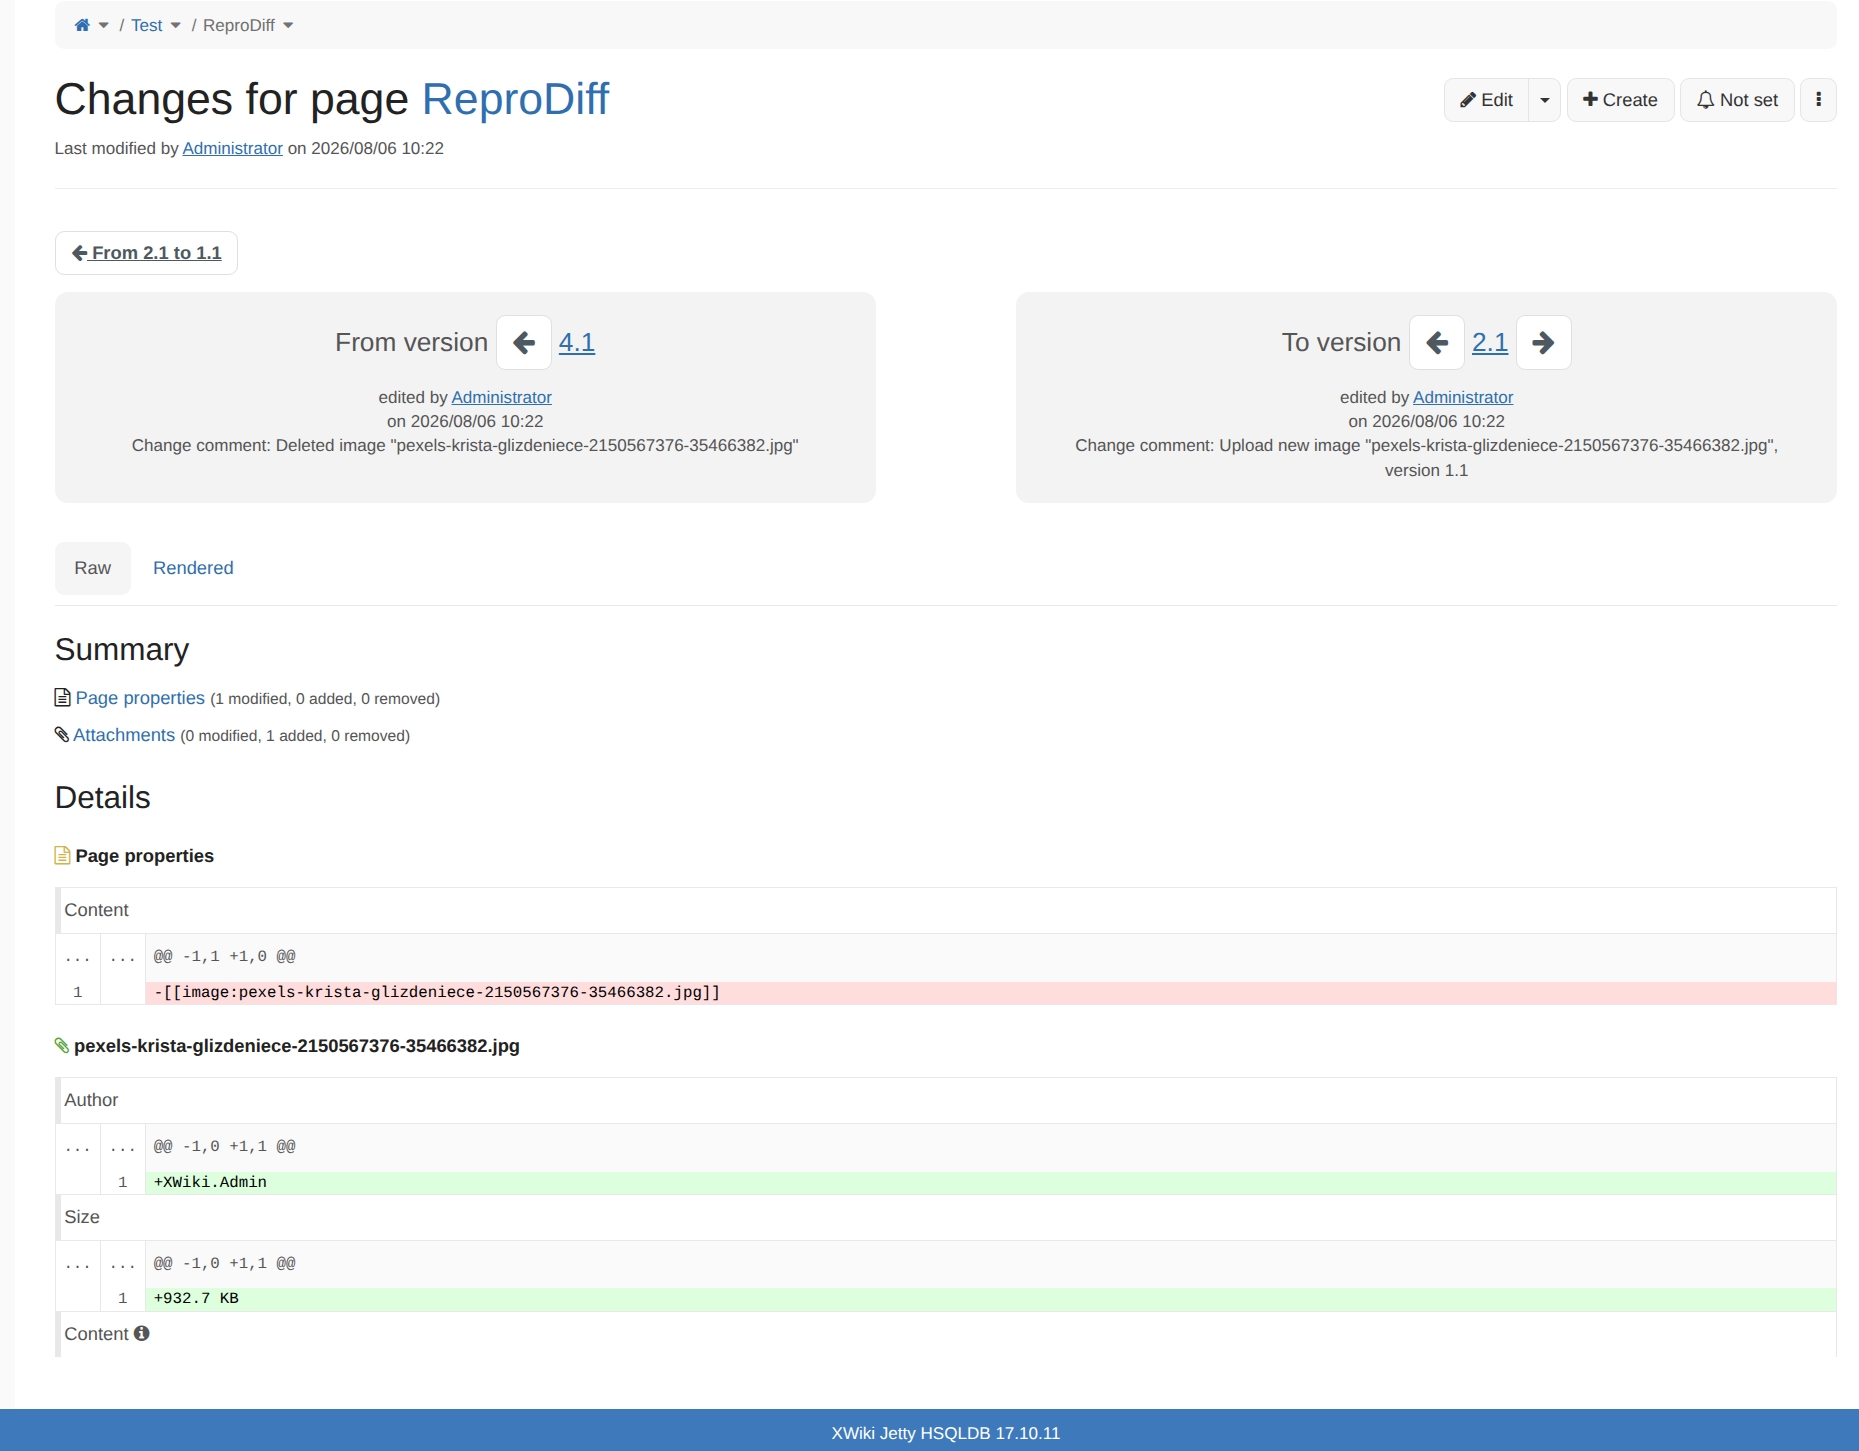Open the more actions kebab menu
The height and width of the screenshot is (1451, 1859).
point(1818,100)
